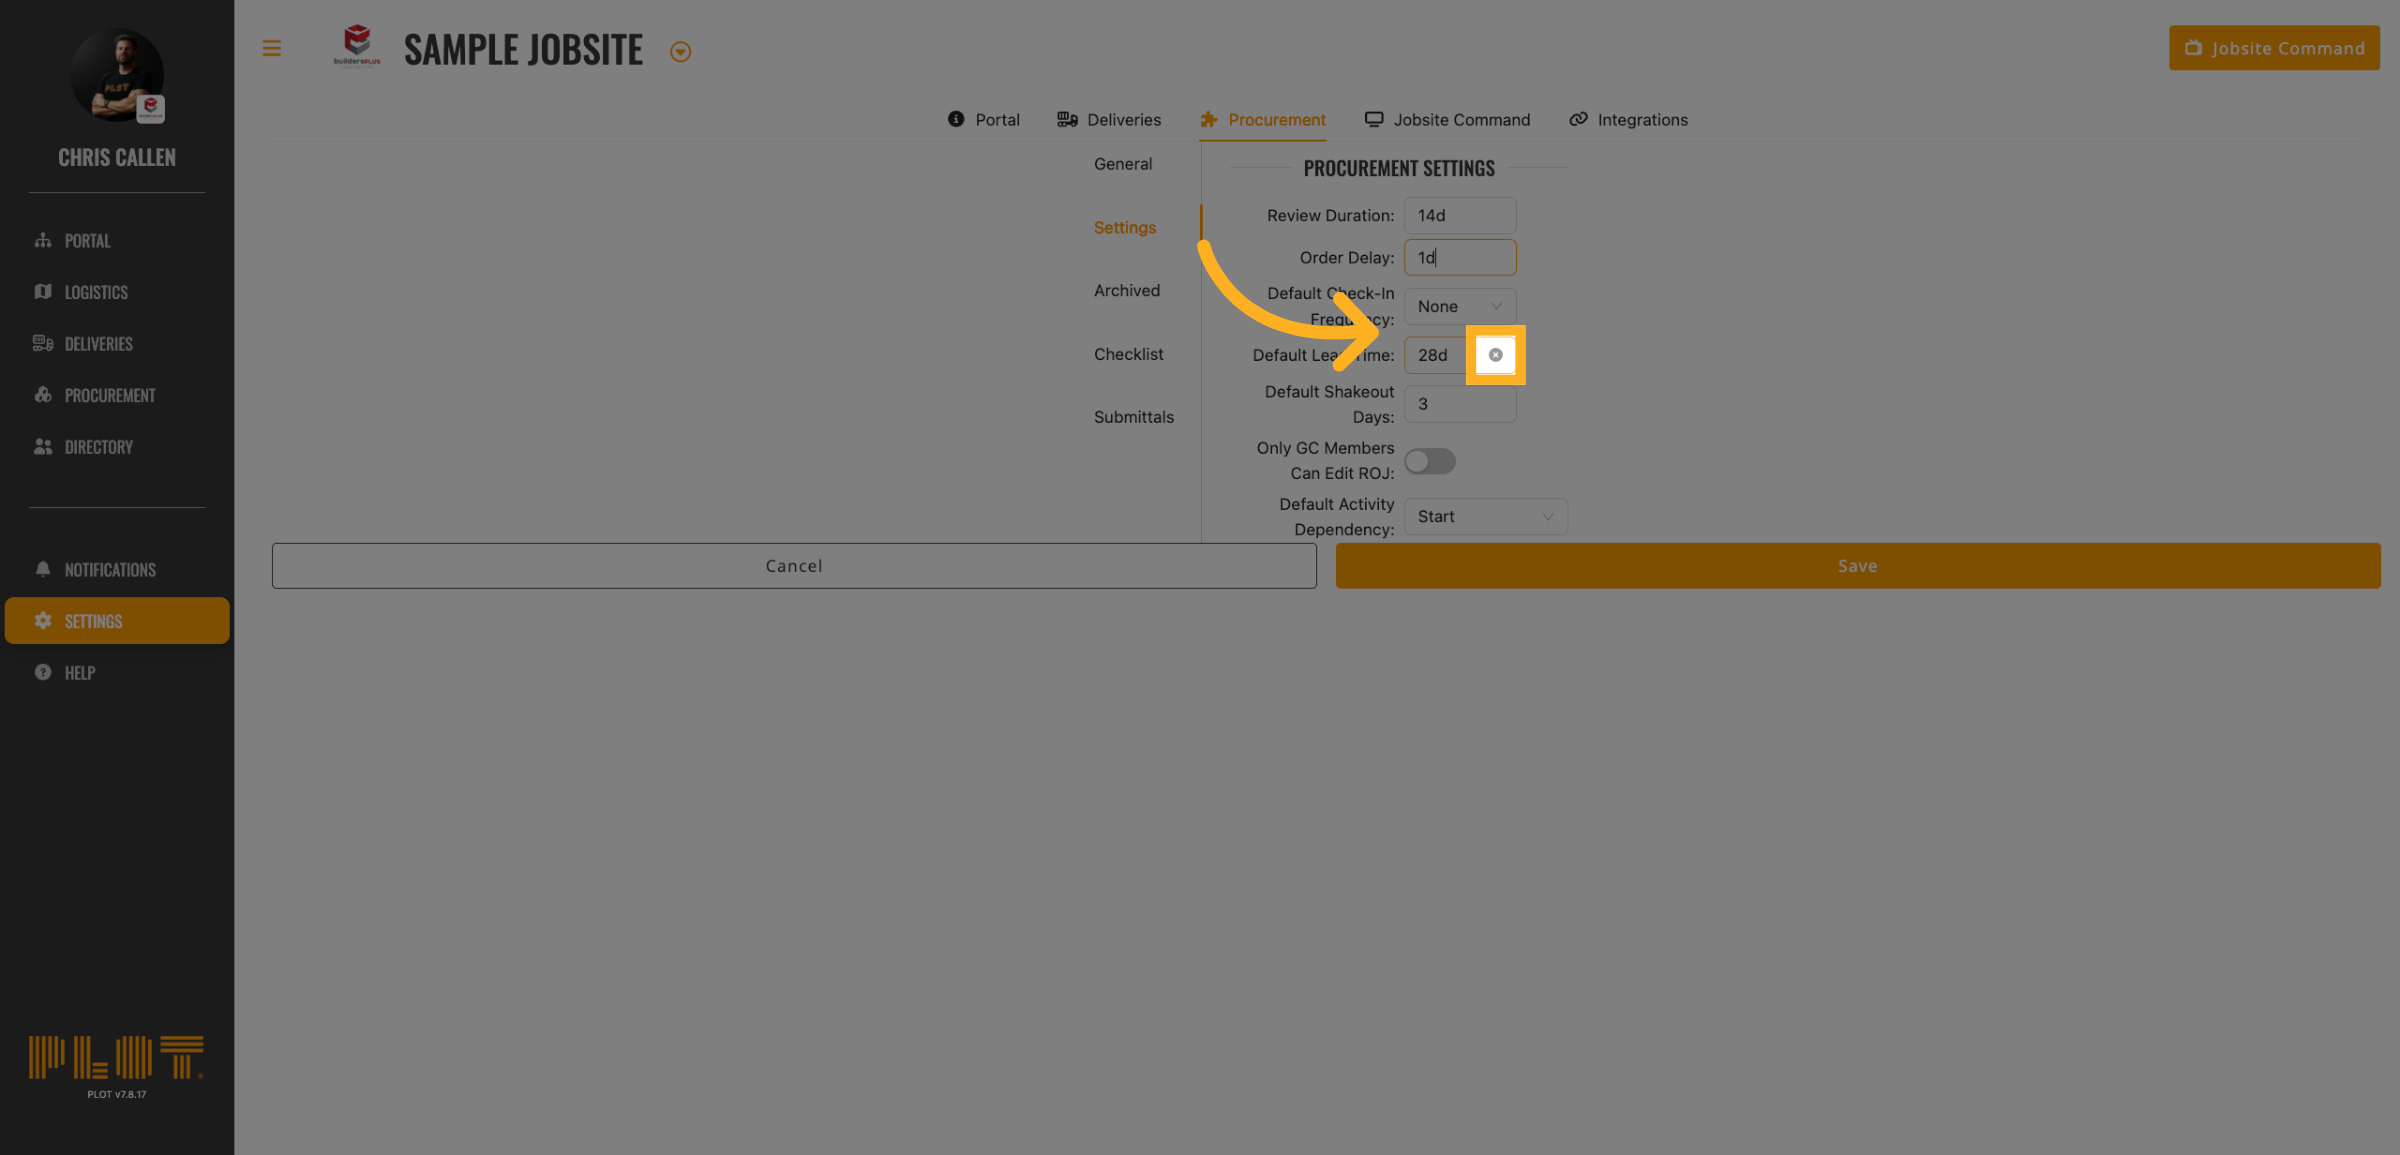2400x1155 pixels.
Task: Click the Review Duration input field
Action: click(x=1459, y=215)
